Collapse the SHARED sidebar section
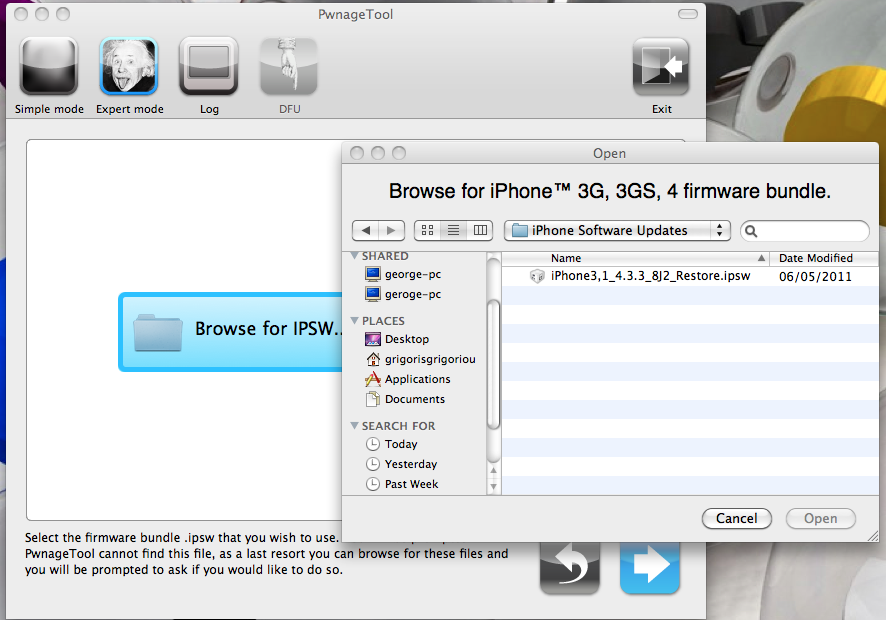Image resolution: width=886 pixels, height=620 pixels. click(x=355, y=256)
